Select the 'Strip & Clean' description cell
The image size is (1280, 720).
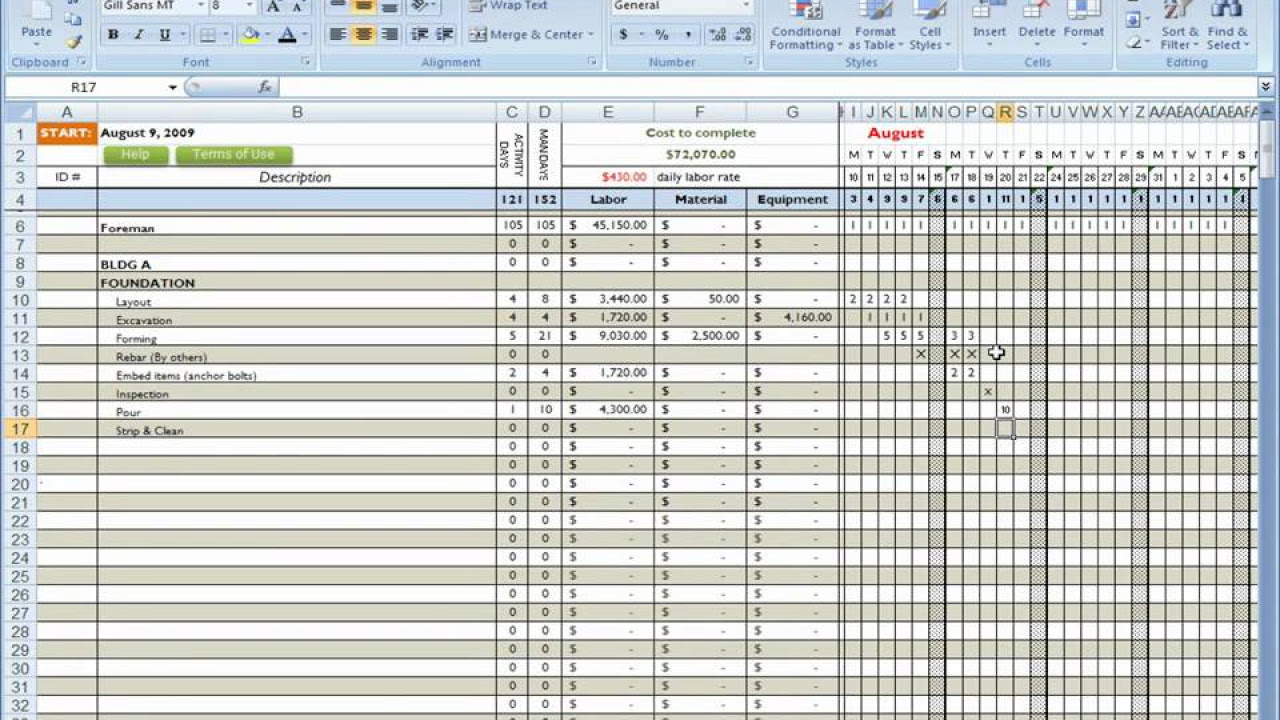(x=297, y=429)
